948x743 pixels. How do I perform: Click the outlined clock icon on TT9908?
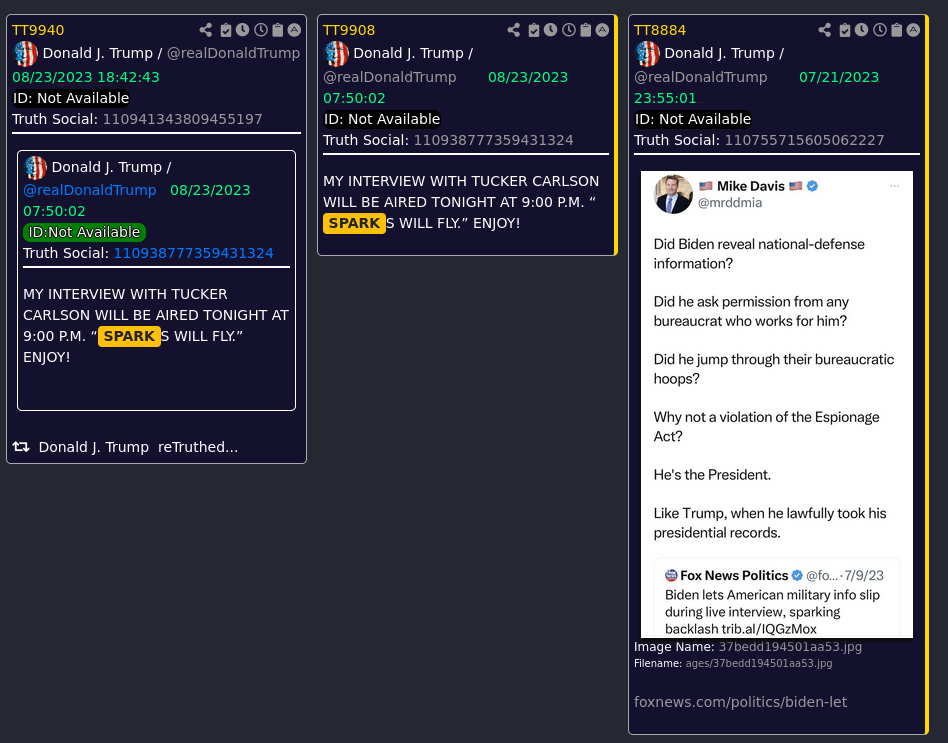click(x=569, y=30)
